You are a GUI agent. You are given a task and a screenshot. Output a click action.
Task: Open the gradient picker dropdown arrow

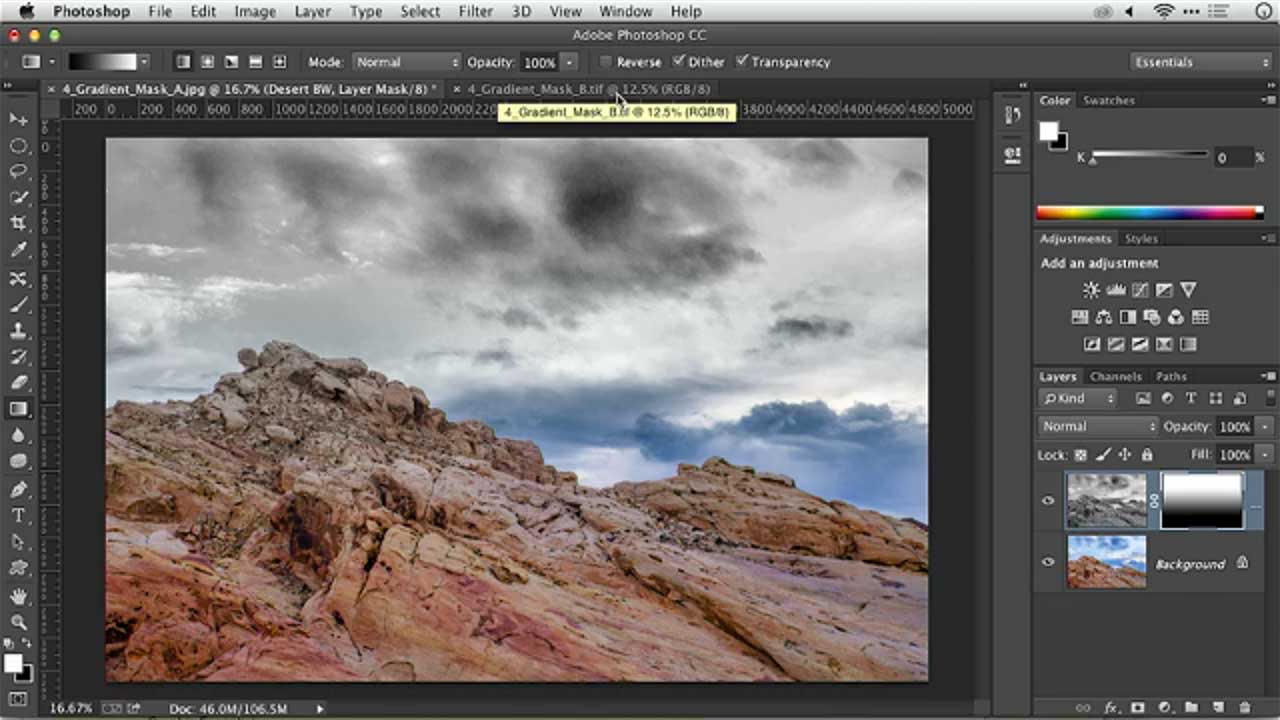(x=144, y=62)
